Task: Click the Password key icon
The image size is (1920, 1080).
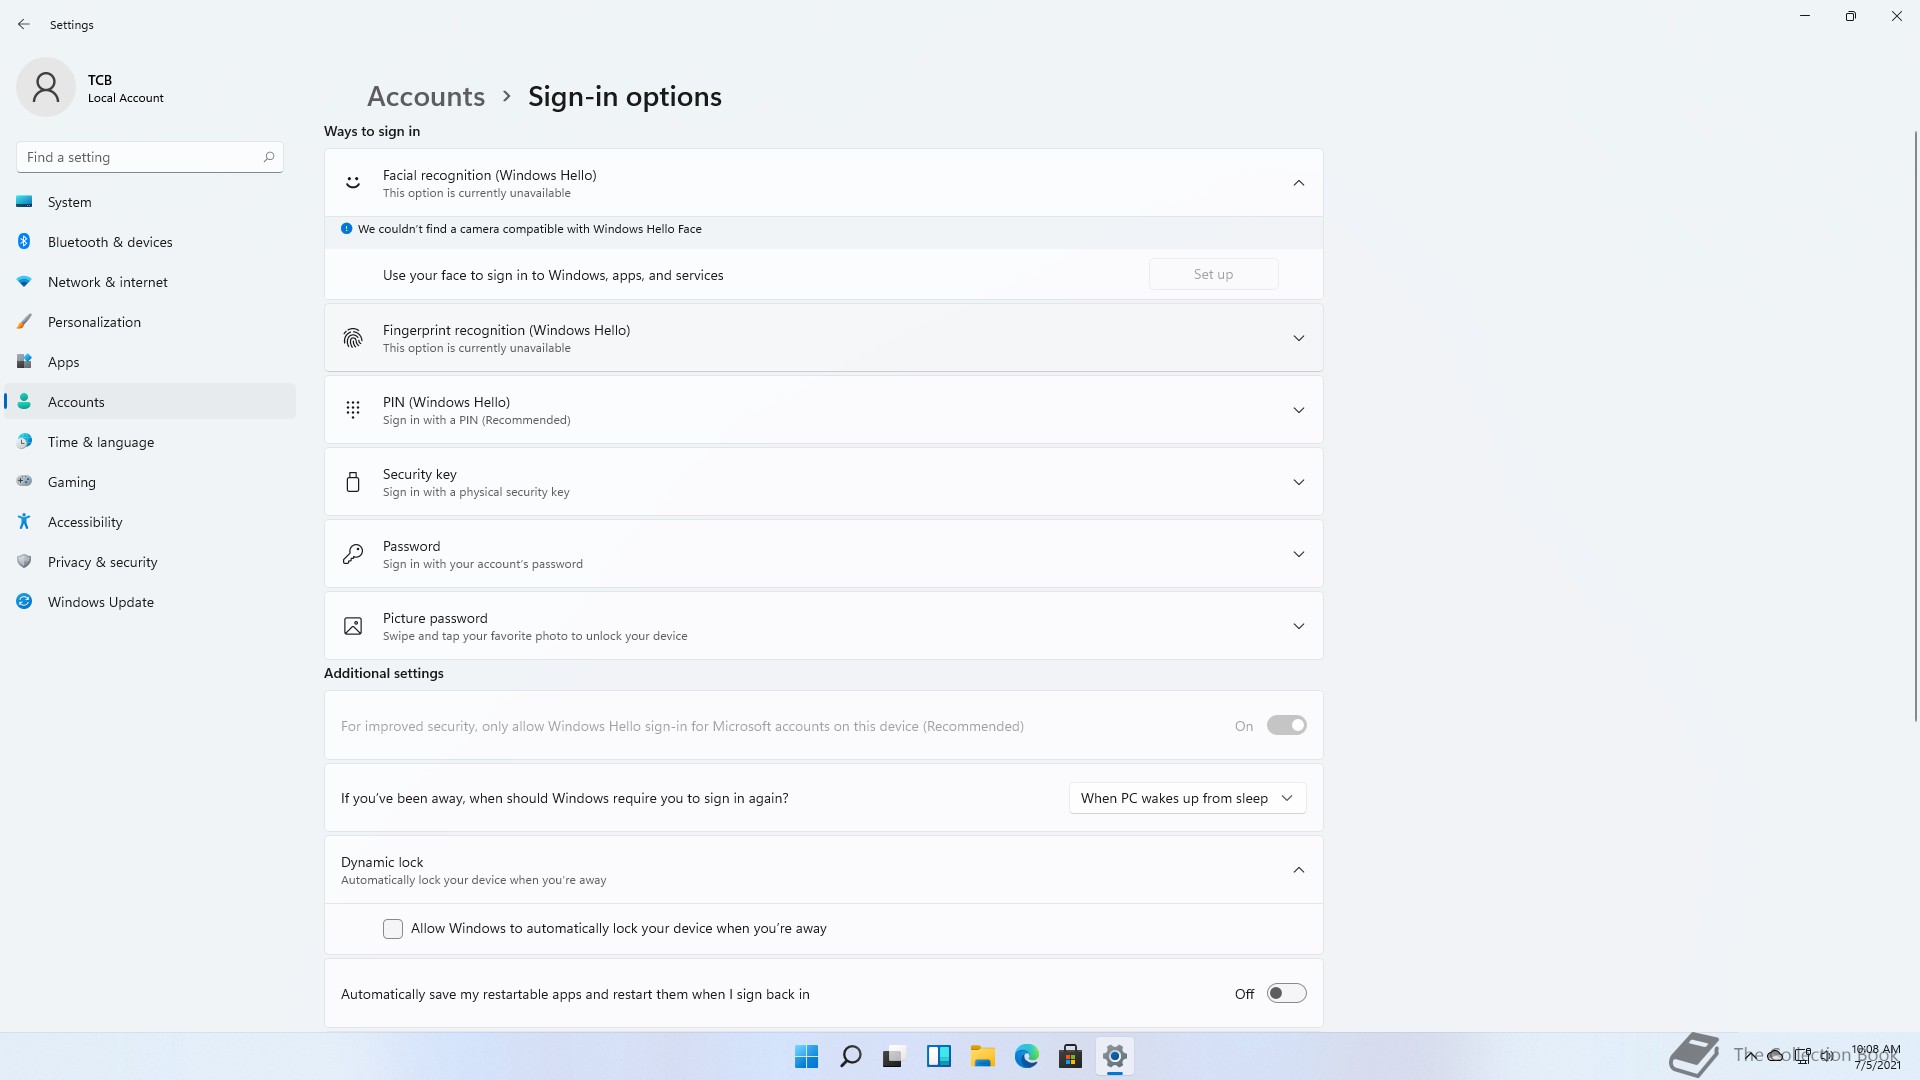Action: tap(353, 554)
